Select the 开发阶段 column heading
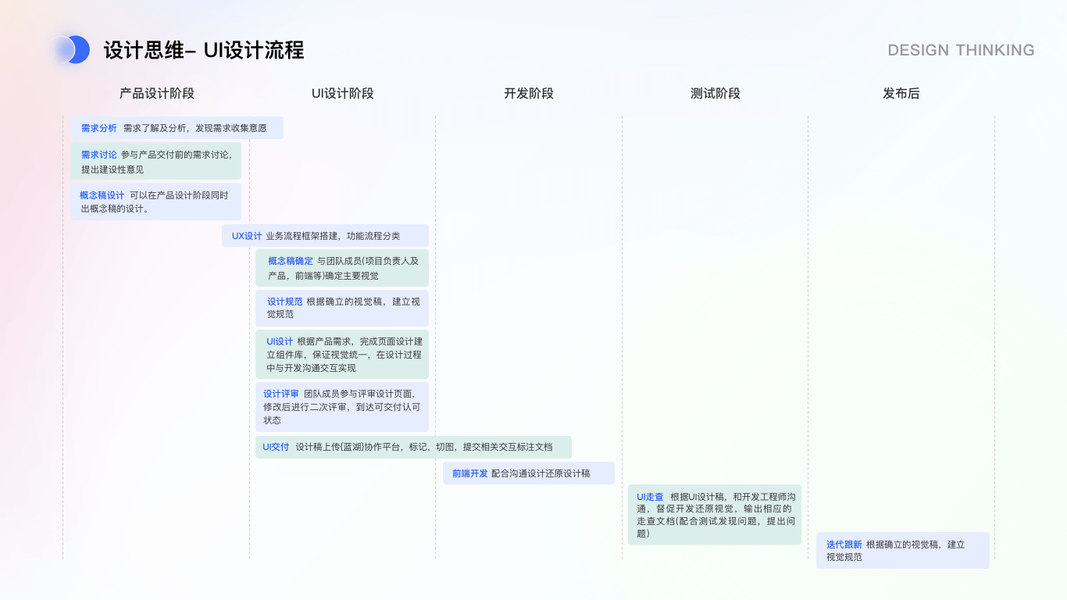Viewport: 1067px width, 600px height. tap(529, 93)
